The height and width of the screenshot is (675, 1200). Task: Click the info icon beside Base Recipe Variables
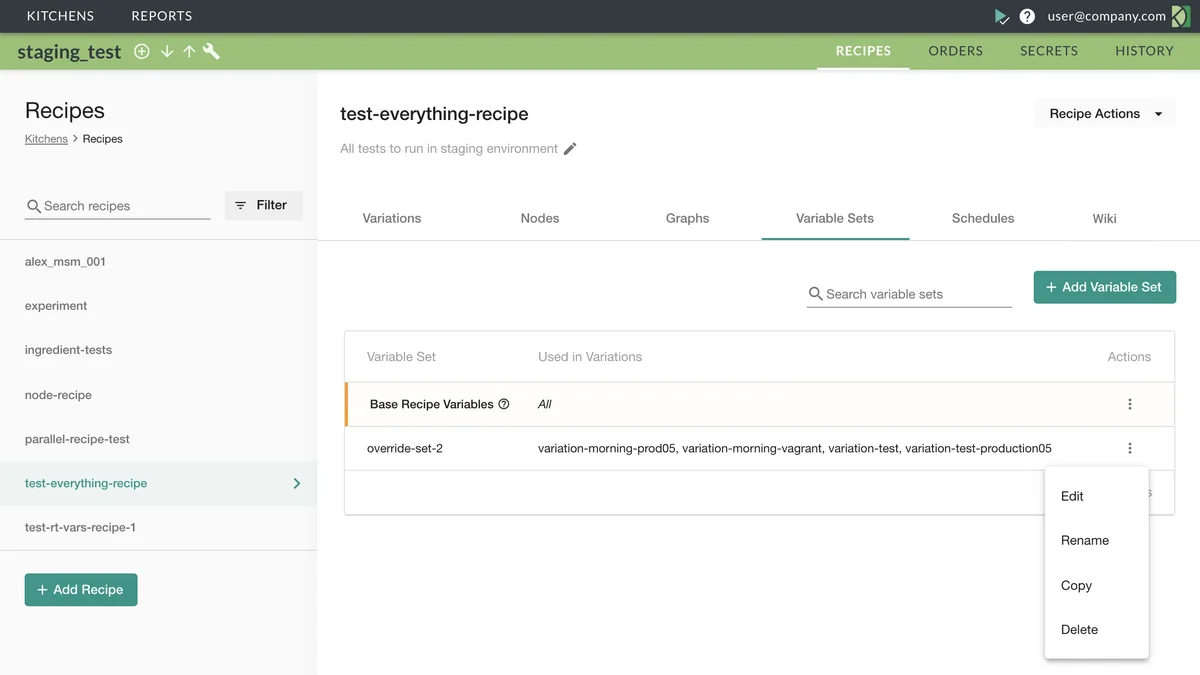click(504, 404)
